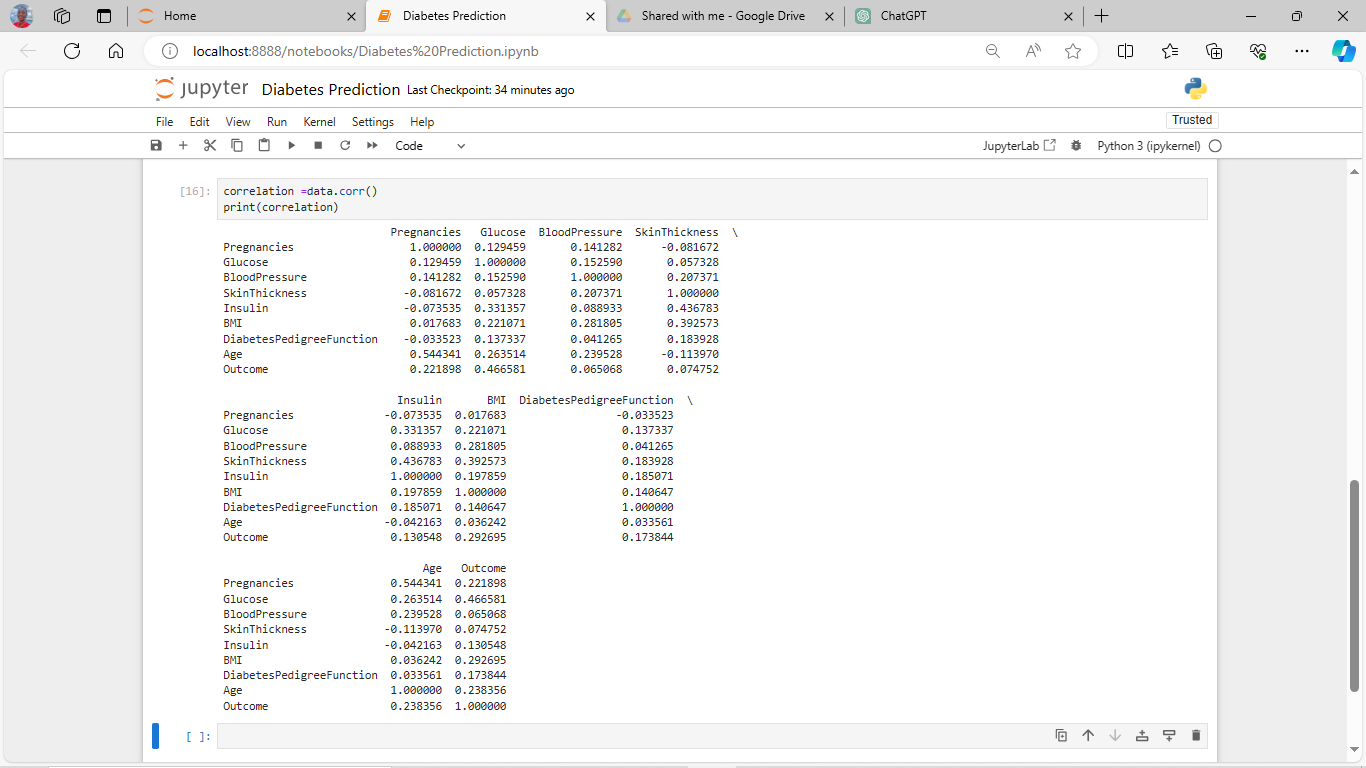This screenshot has height=768, width=1366.
Task: Click the Outcome column header in last table
Action: pyautogui.click(x=484, y=568)
